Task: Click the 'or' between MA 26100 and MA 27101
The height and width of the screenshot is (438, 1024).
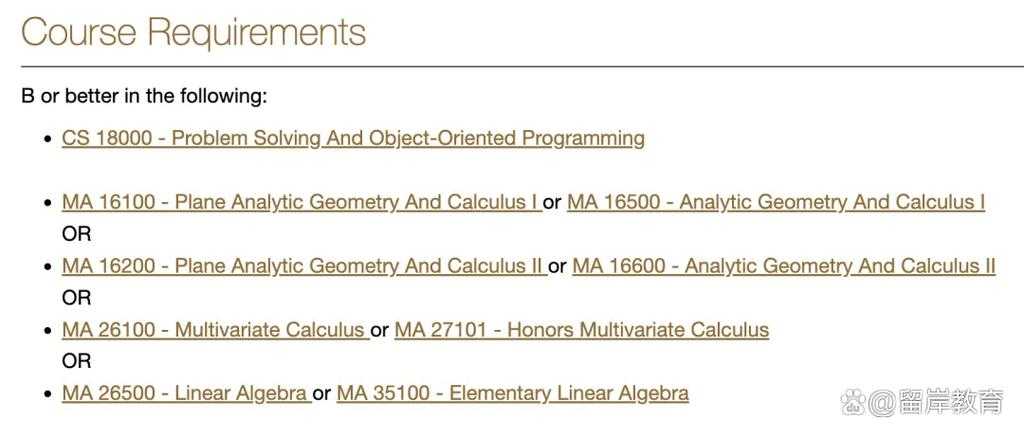Action: pyautogui.click(x=379, y=330)
